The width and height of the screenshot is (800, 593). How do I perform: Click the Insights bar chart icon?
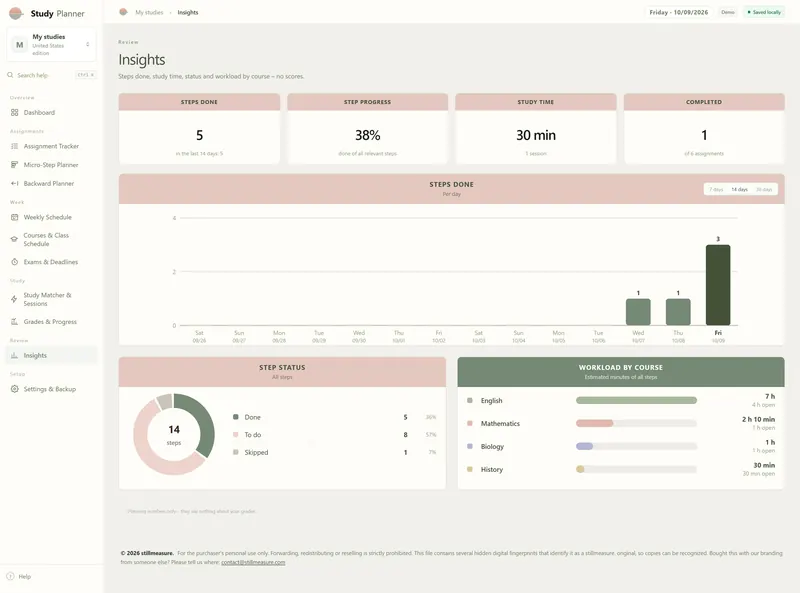[14, 355]
